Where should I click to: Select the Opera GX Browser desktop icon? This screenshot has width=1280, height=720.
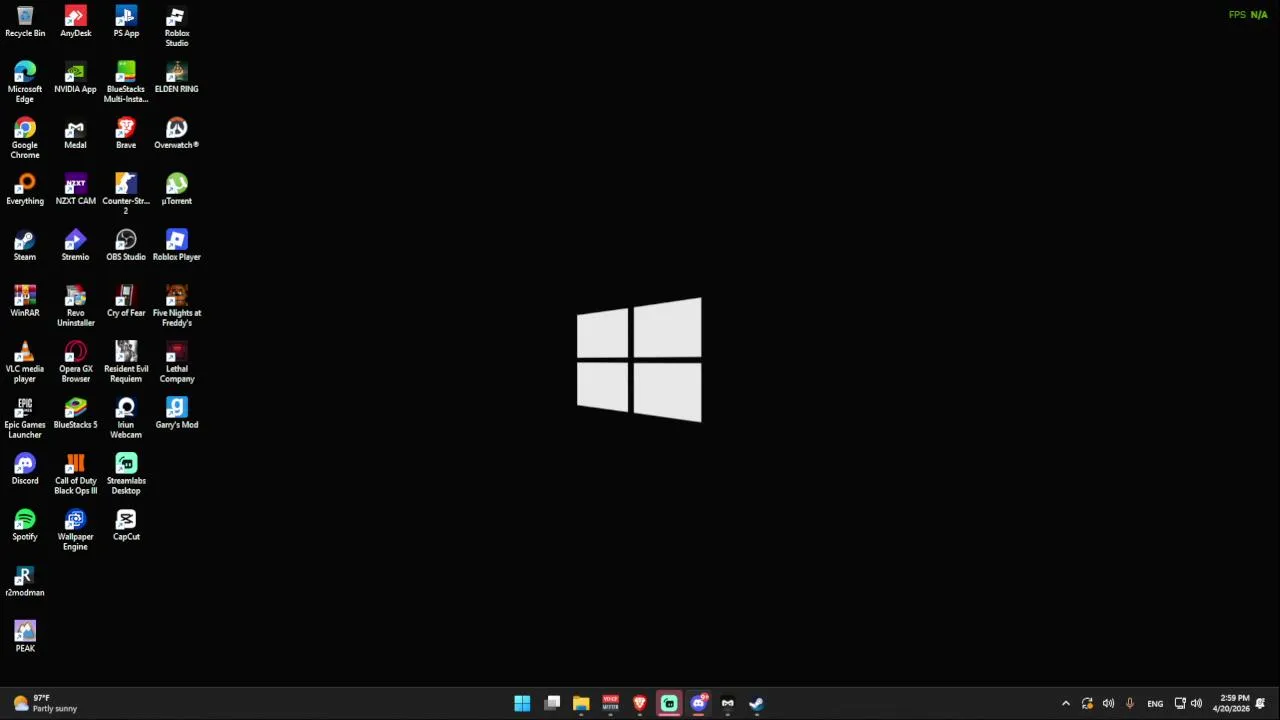(x=75, y=363)
